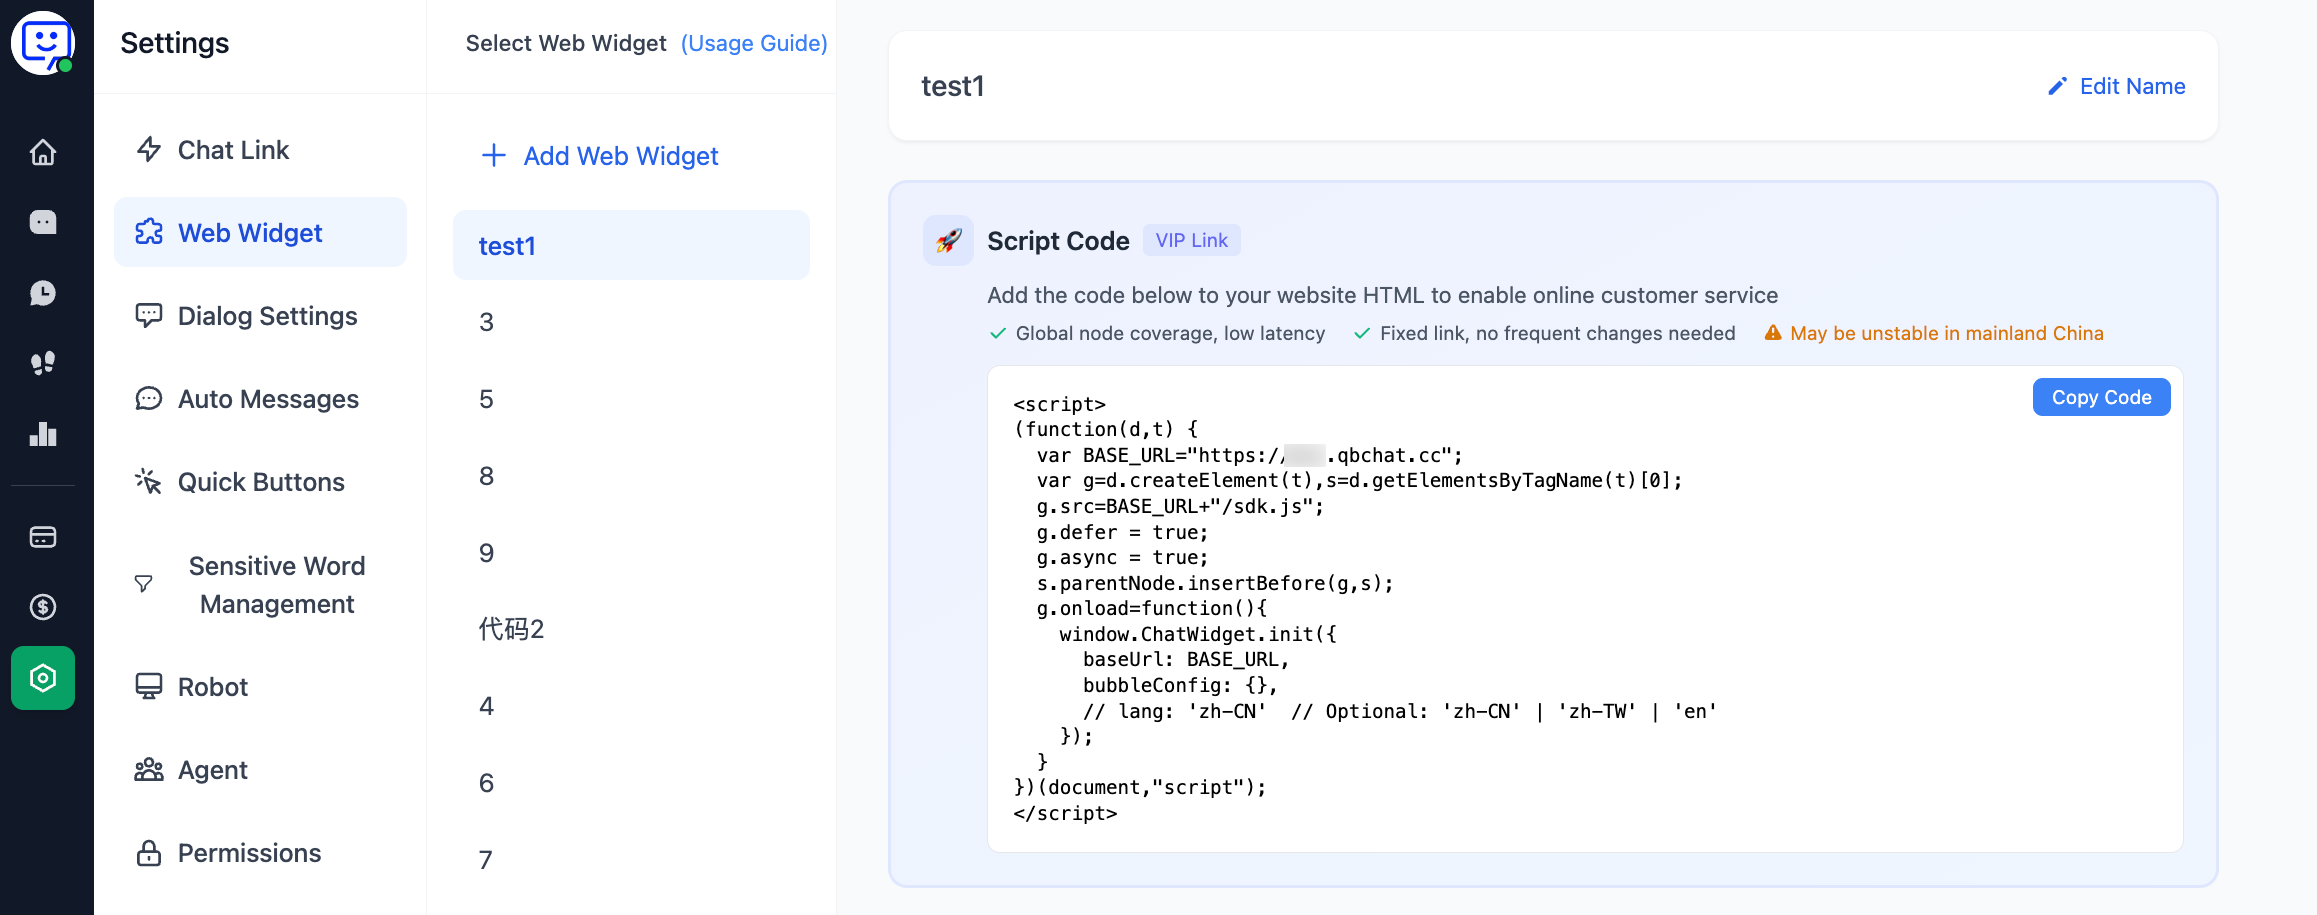The width and height of the screenshot is (2317, 915).
Task: Click the Dialog Settings speech icon
Action: tap(149, 315)
